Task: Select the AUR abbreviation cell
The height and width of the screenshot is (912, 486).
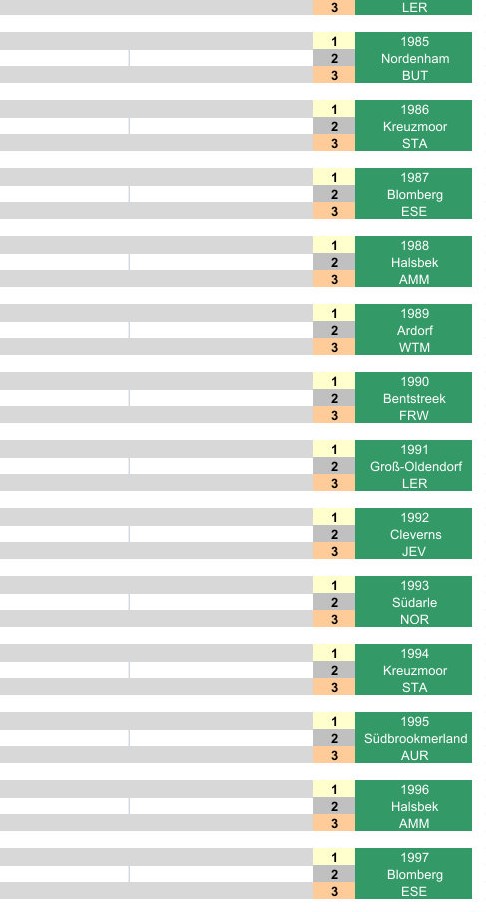Action: click(413, 756)
